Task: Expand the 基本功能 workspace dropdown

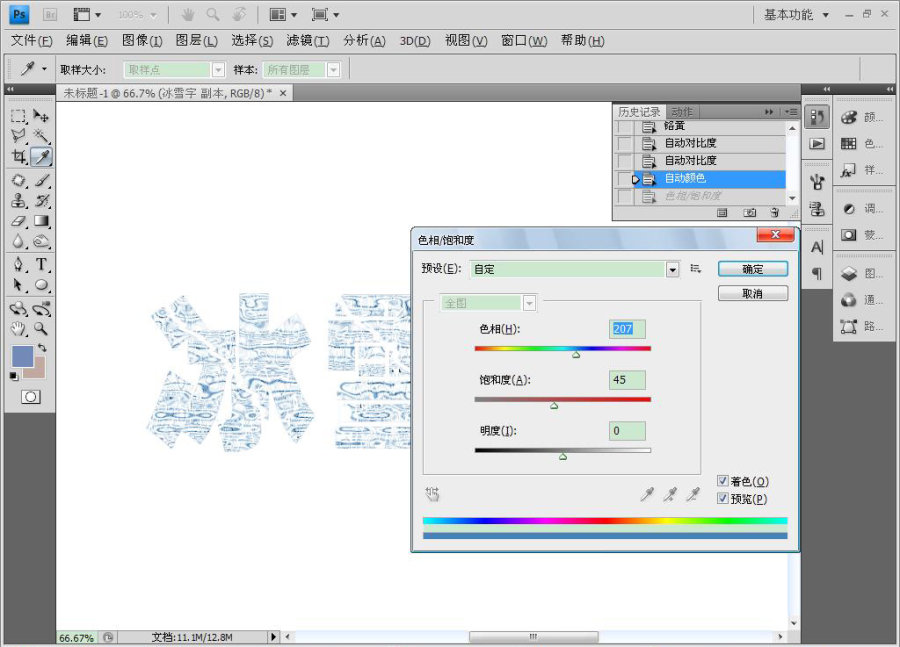Action: point(825,15)
